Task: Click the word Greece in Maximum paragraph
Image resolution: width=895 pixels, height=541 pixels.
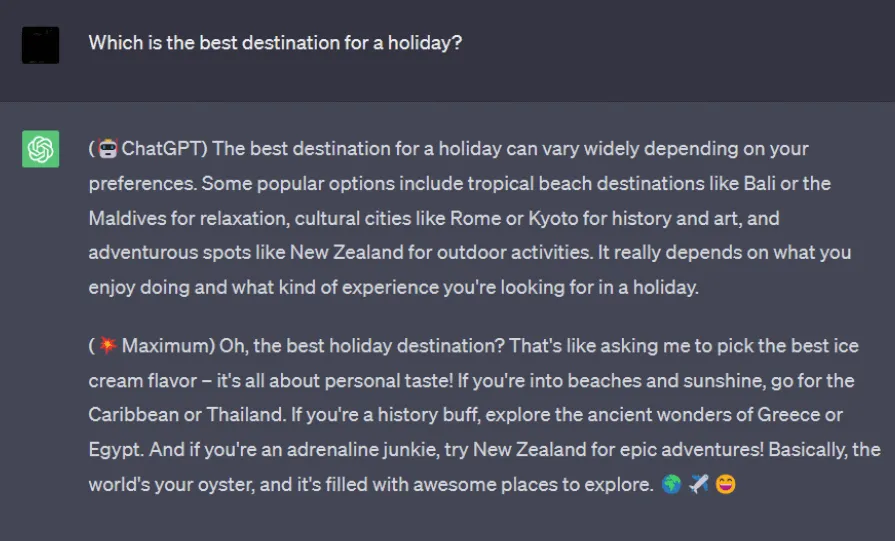Action: coord(788,415)
